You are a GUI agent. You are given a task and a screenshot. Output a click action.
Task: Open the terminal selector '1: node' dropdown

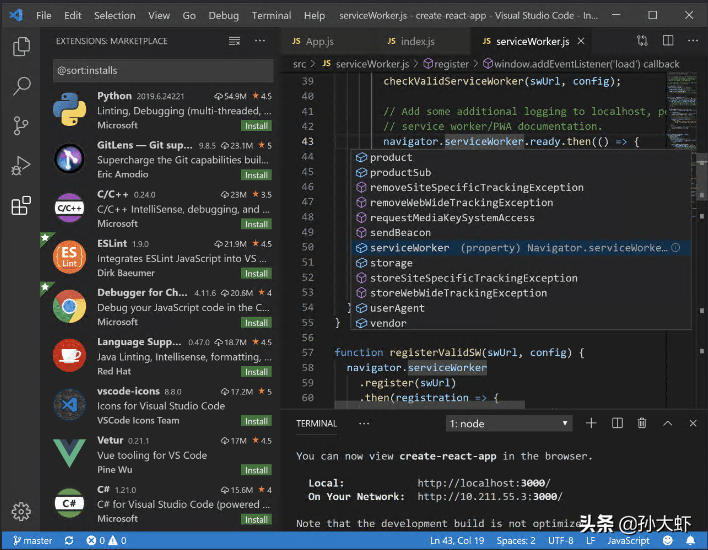(x=509, y=423)
